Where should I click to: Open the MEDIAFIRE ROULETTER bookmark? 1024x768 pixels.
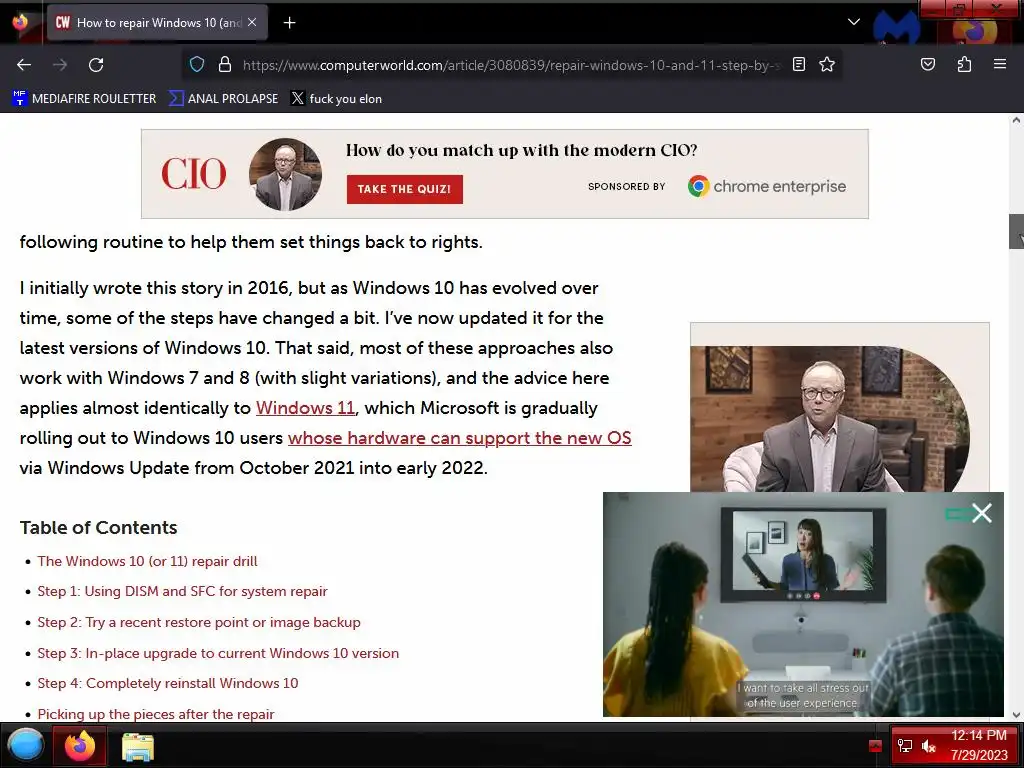click(x=84, y=99)
